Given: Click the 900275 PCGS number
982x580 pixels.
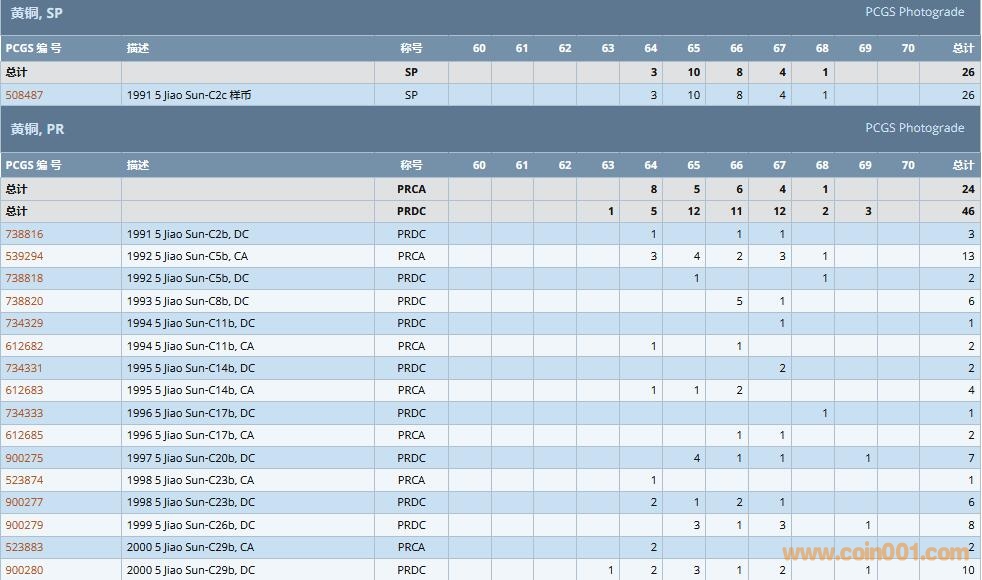Looking at the screenshot, I should [x=25, y=458].
